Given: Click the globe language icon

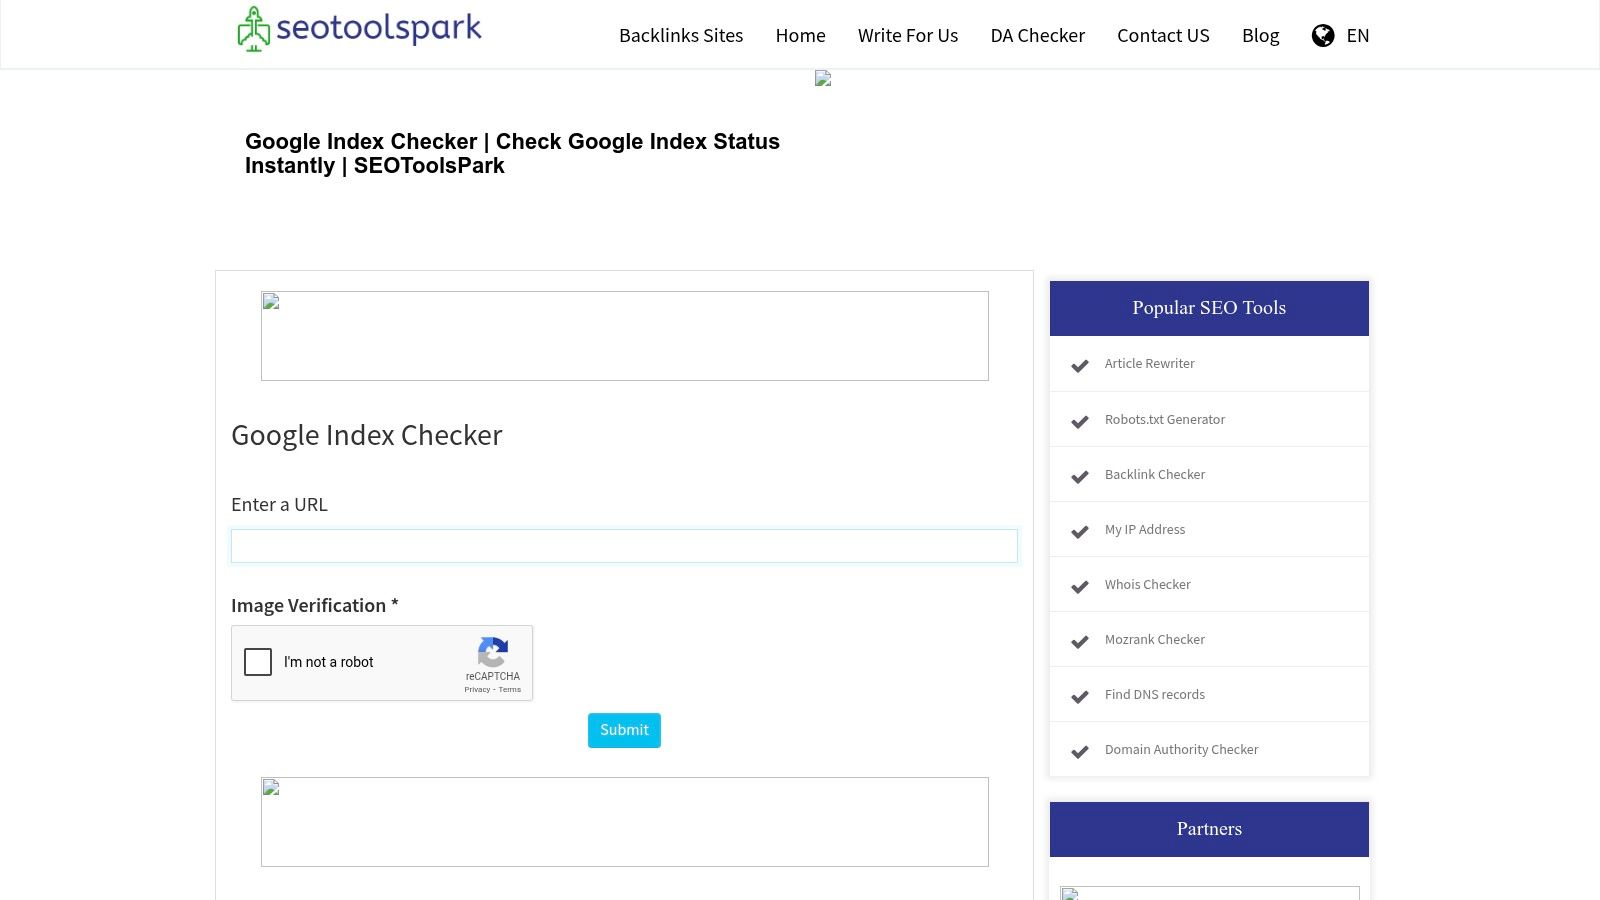Looking at the screenshot, I should point(1323,35).
